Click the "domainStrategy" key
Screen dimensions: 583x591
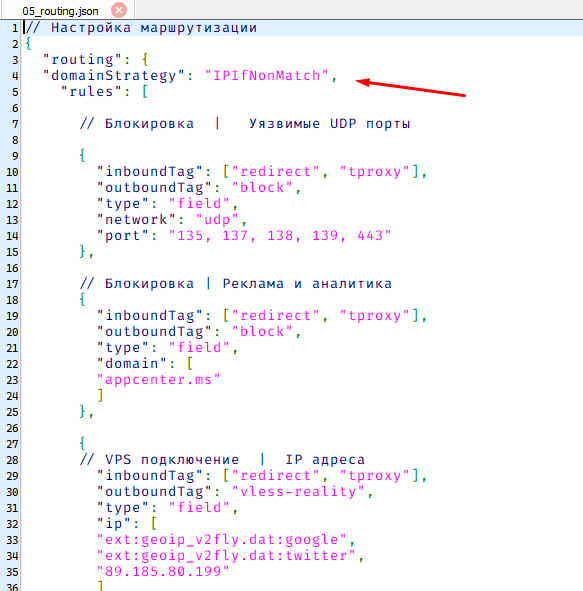click(114, 76)
